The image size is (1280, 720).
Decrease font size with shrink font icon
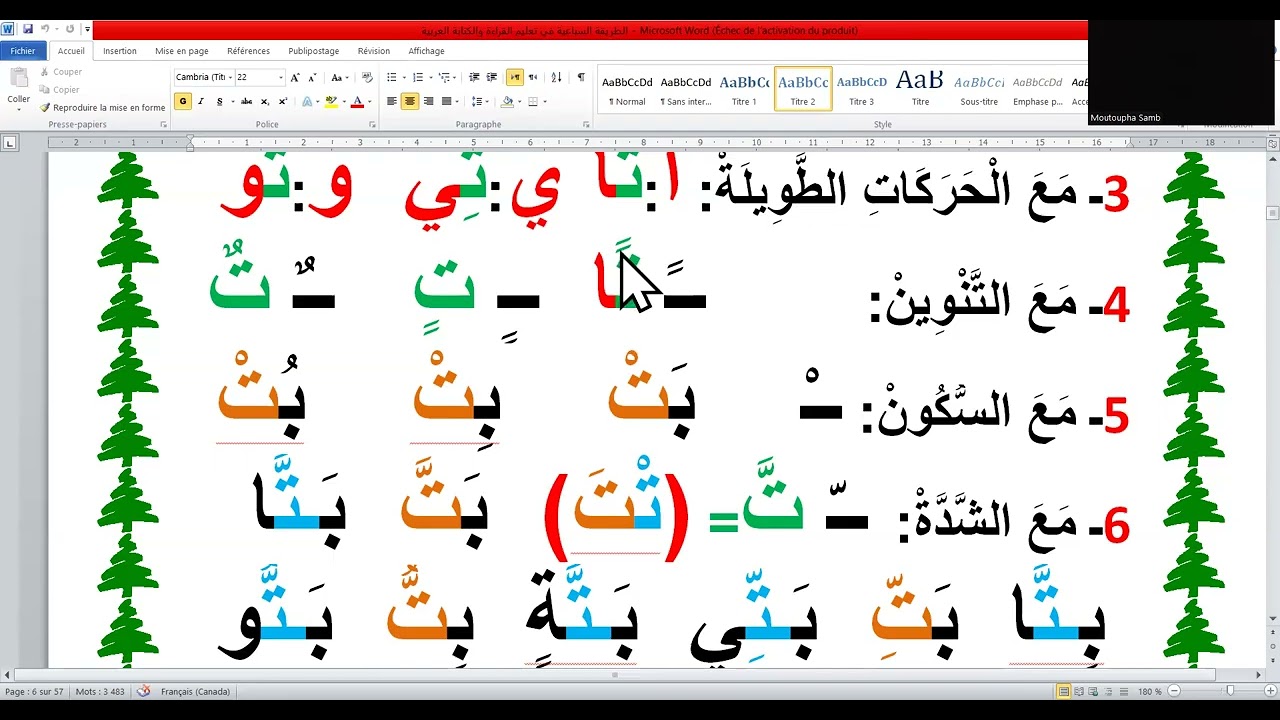[312, 77]
